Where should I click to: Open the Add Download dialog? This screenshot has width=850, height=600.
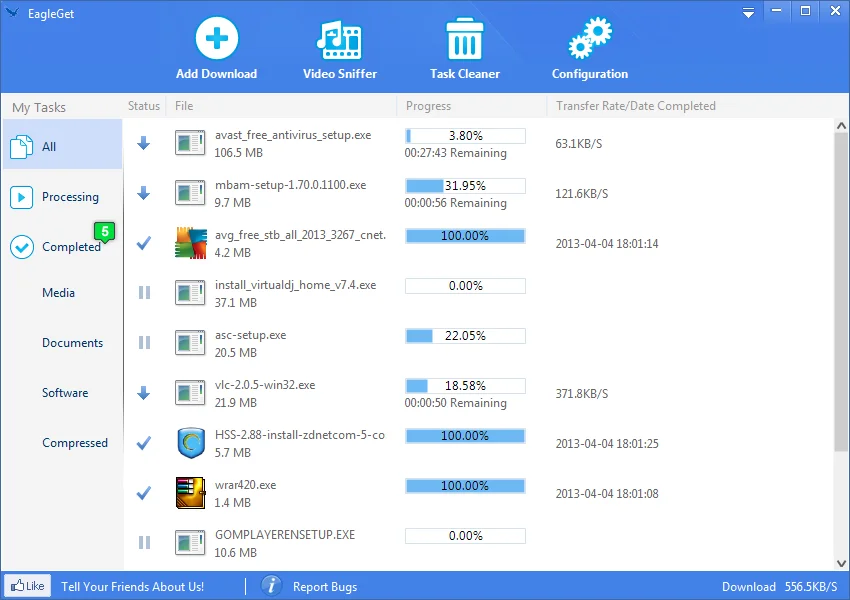coord(216,45)
